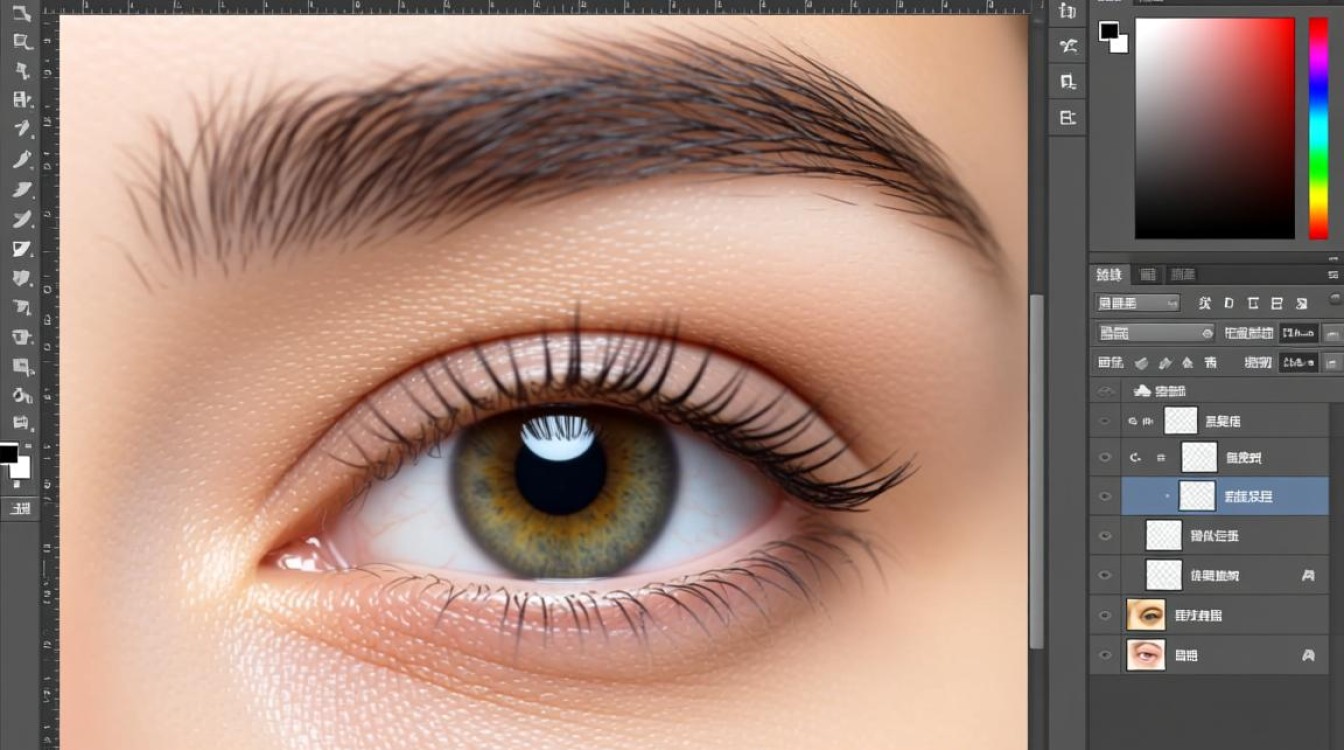Click the pixel layer filter icon beside the kind dropdown
The width and height of the screenshot is (1344, 750).
1204,303
